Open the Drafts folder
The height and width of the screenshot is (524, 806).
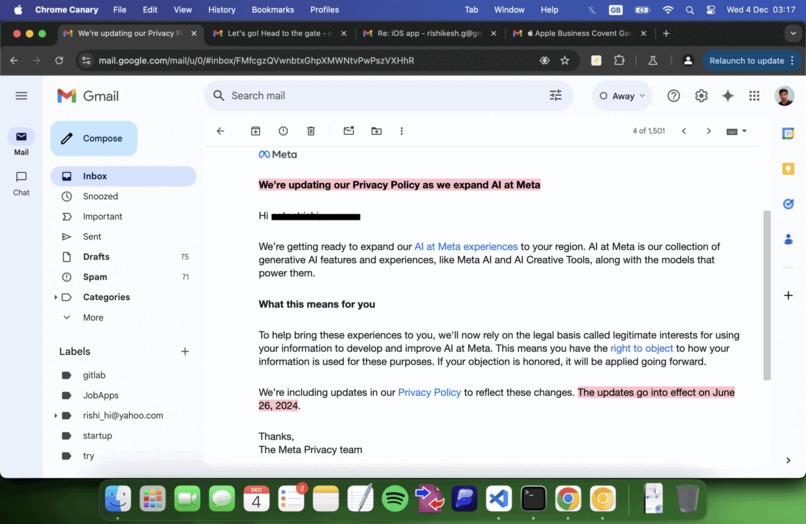(123, 257)
